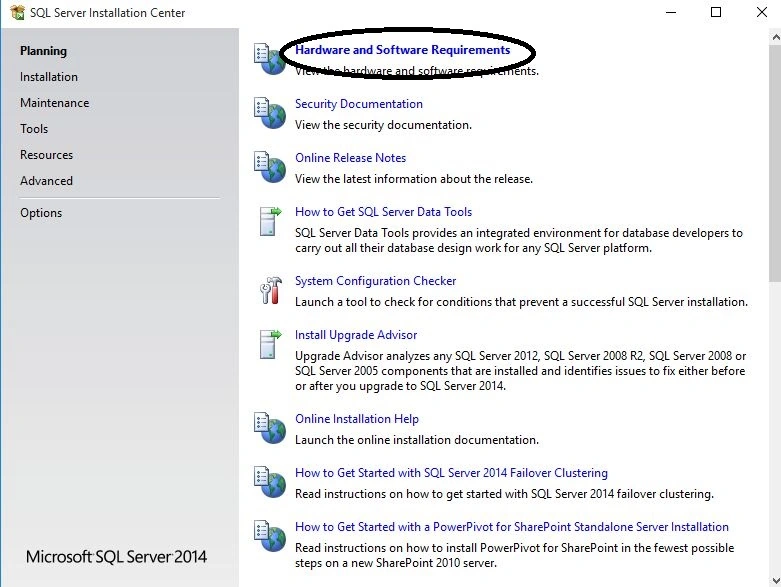This screenshot has width=781, height=587.
Task: Open the Failover Clustering getting started link
Action: click(451, 472)
